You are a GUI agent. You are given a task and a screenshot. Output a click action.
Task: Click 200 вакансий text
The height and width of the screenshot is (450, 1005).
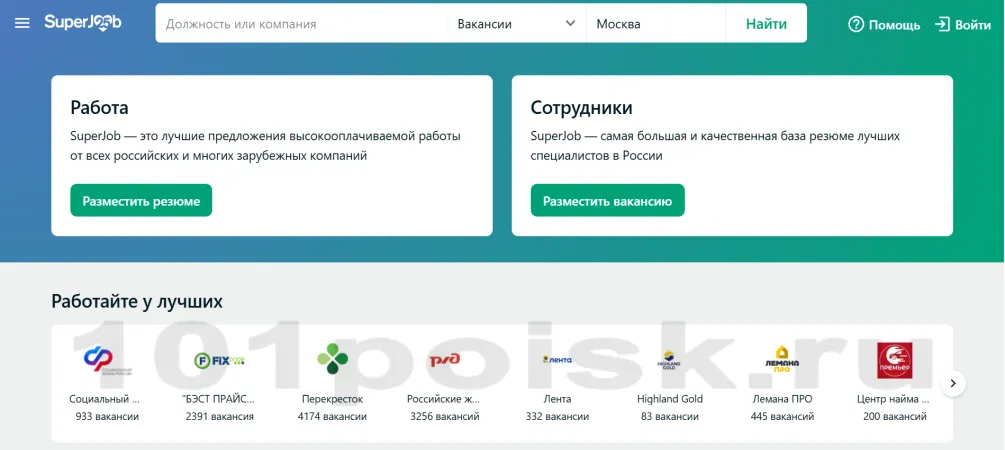tap(895, 417)
